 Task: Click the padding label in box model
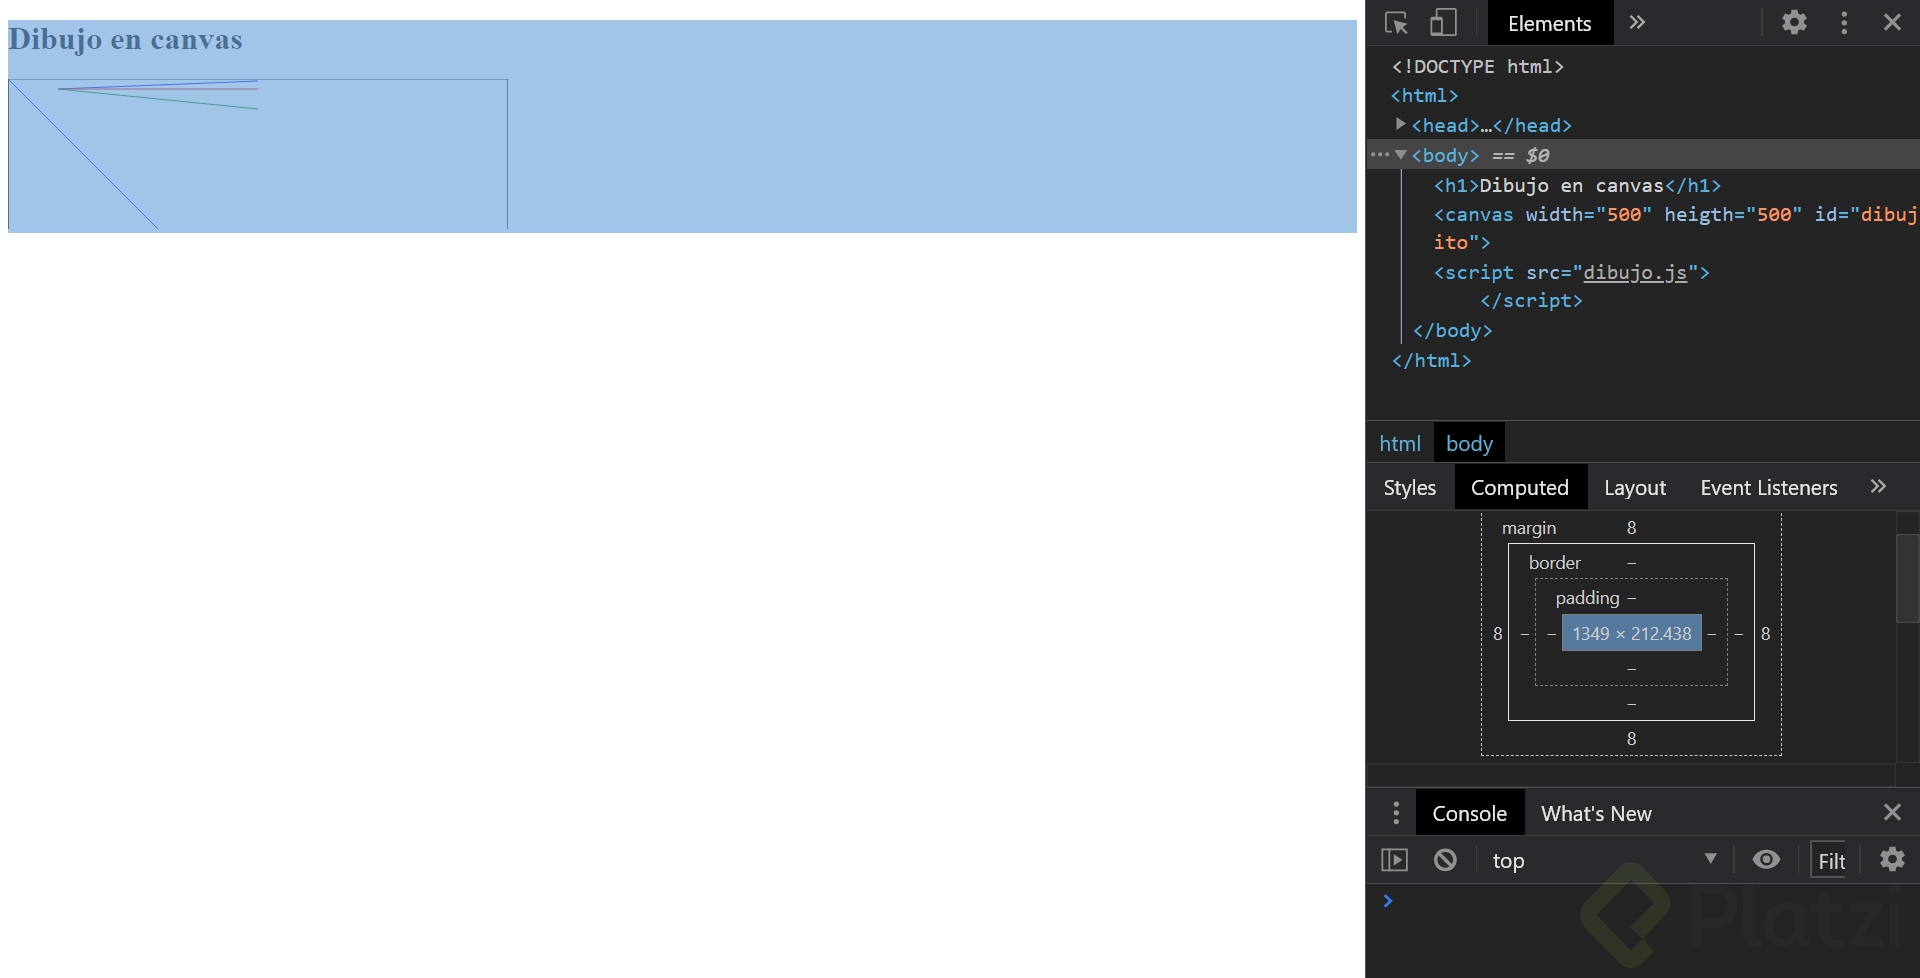1587,597
